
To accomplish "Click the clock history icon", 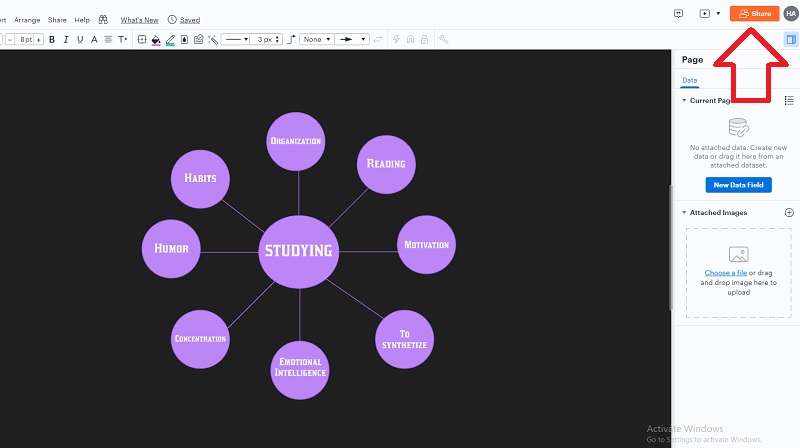I will click(x=172, y=19).
